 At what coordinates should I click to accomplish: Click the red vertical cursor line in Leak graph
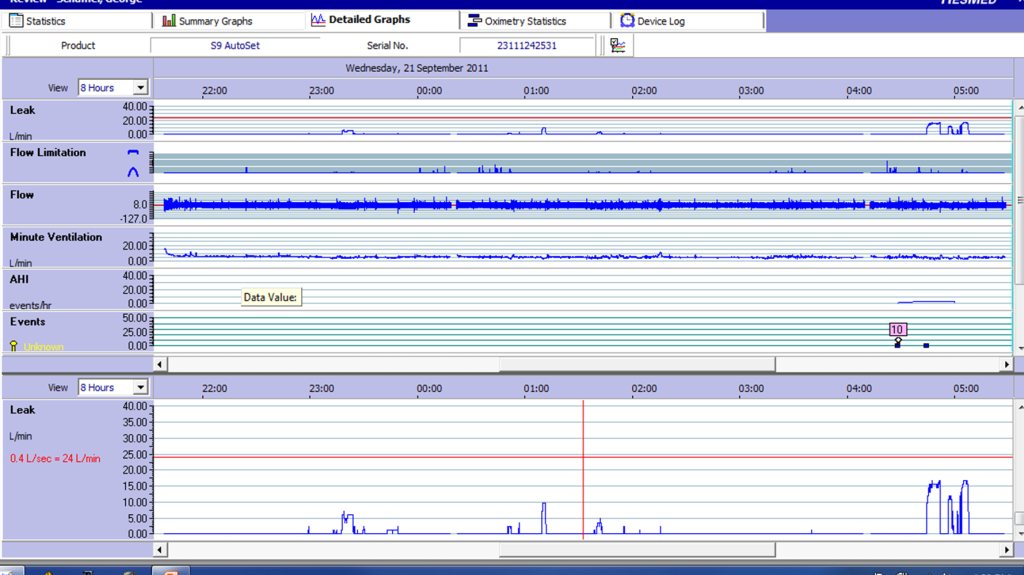[x=583, y=469]
